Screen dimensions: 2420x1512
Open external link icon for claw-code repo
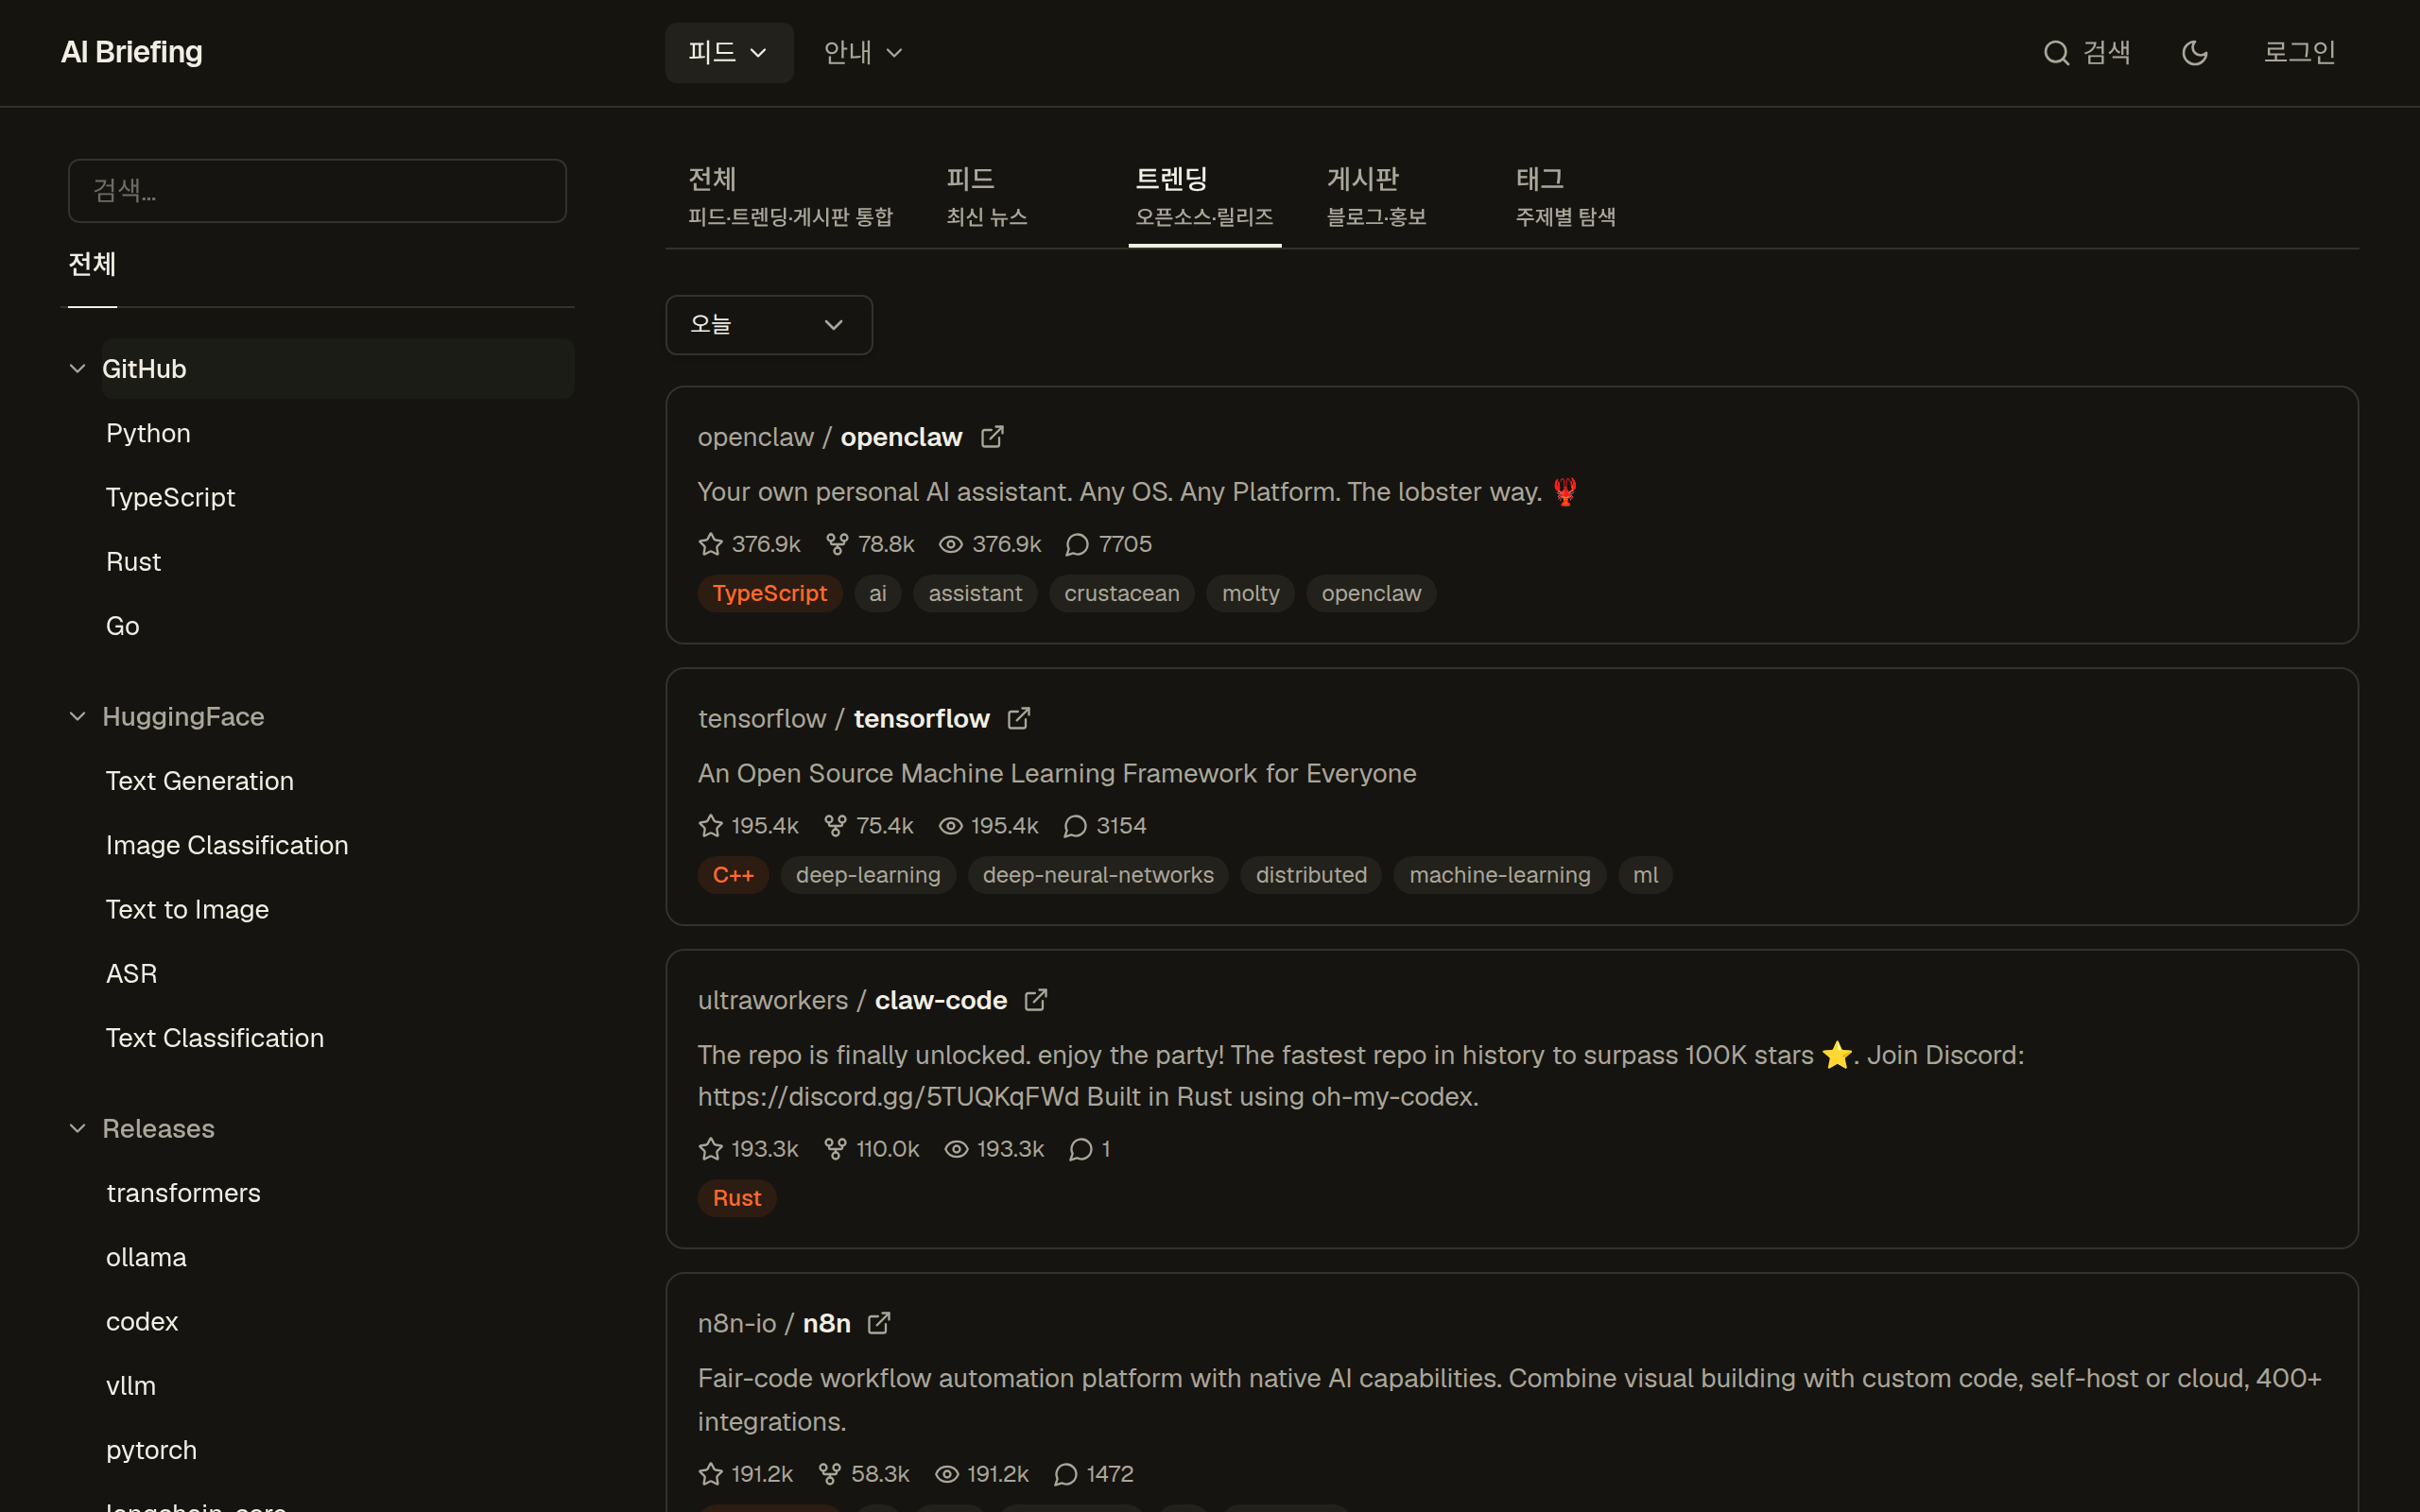1036,1000
